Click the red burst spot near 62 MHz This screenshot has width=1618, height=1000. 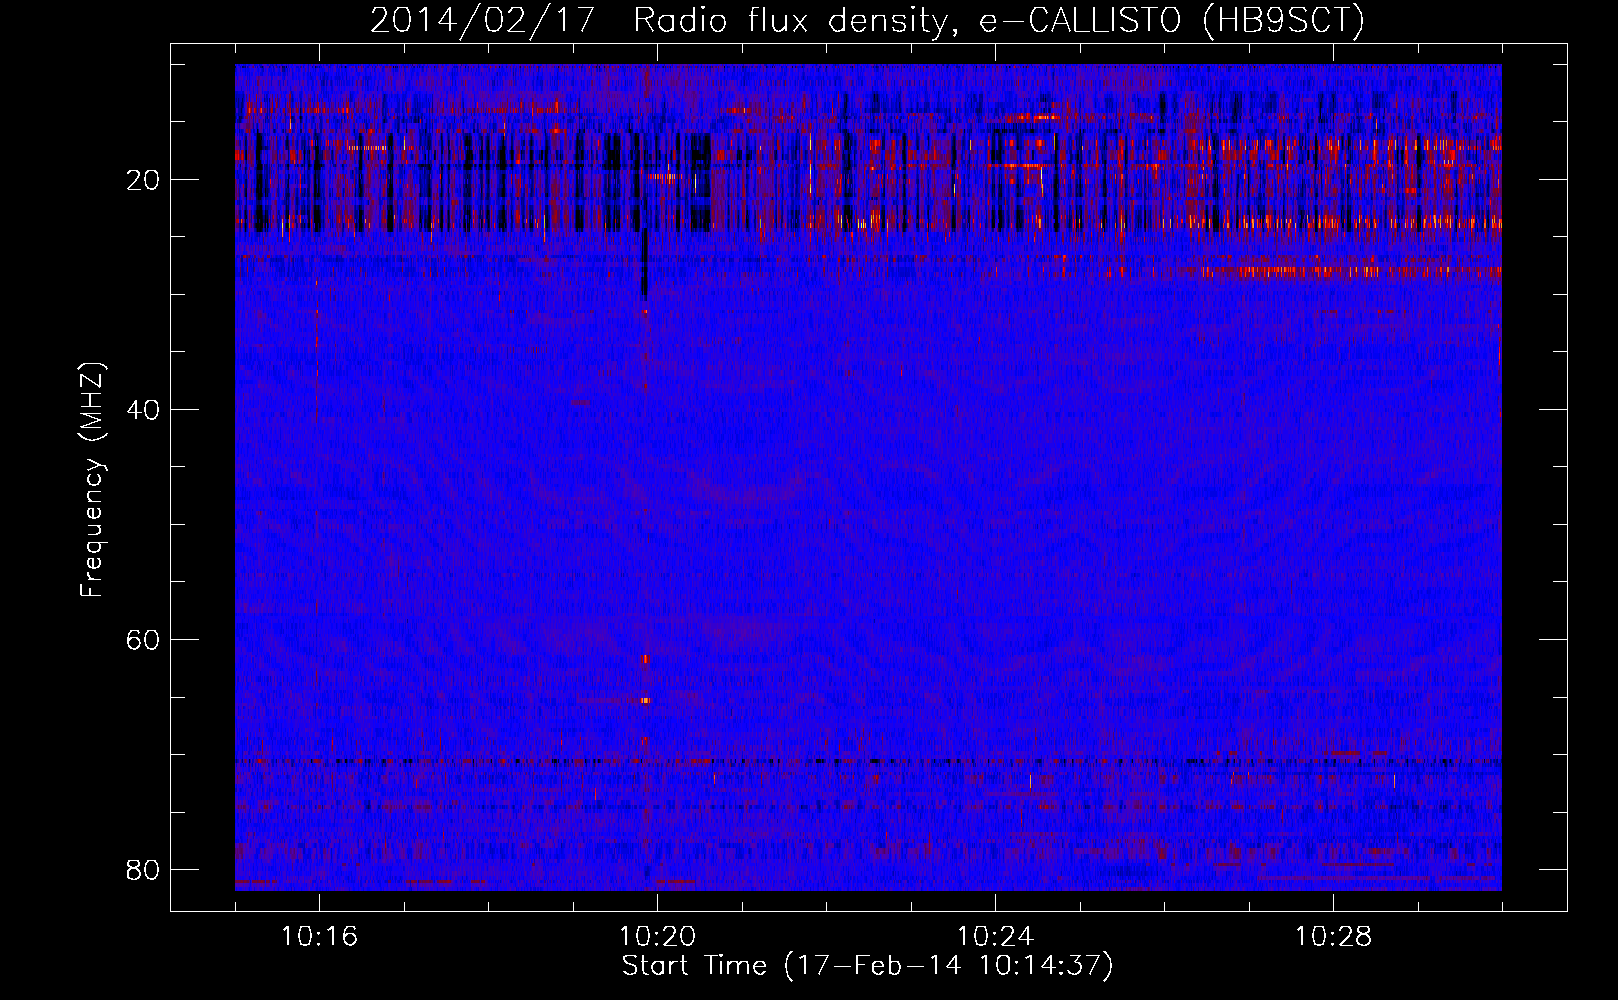point(645,659)
